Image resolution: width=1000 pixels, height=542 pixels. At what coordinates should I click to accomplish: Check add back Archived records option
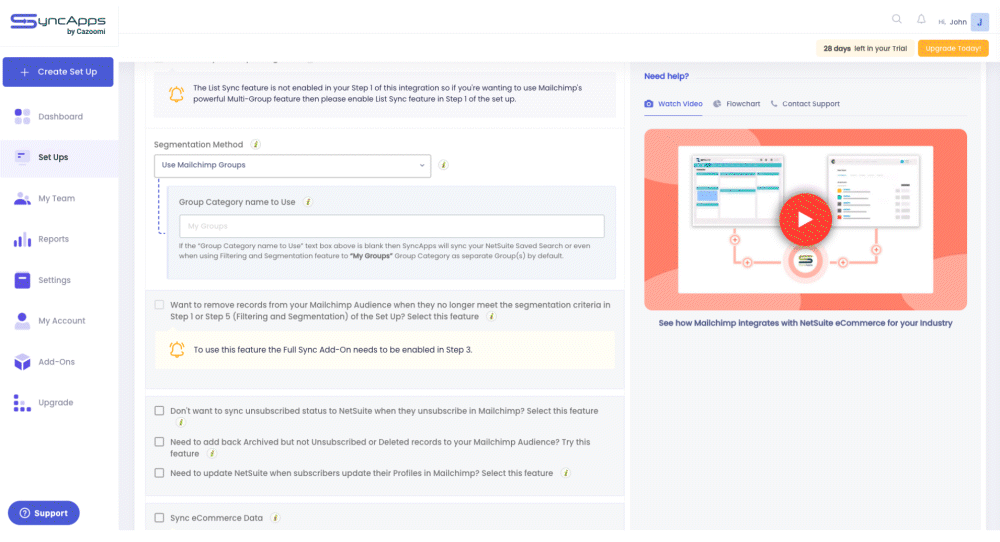click(x=159, y=442)
